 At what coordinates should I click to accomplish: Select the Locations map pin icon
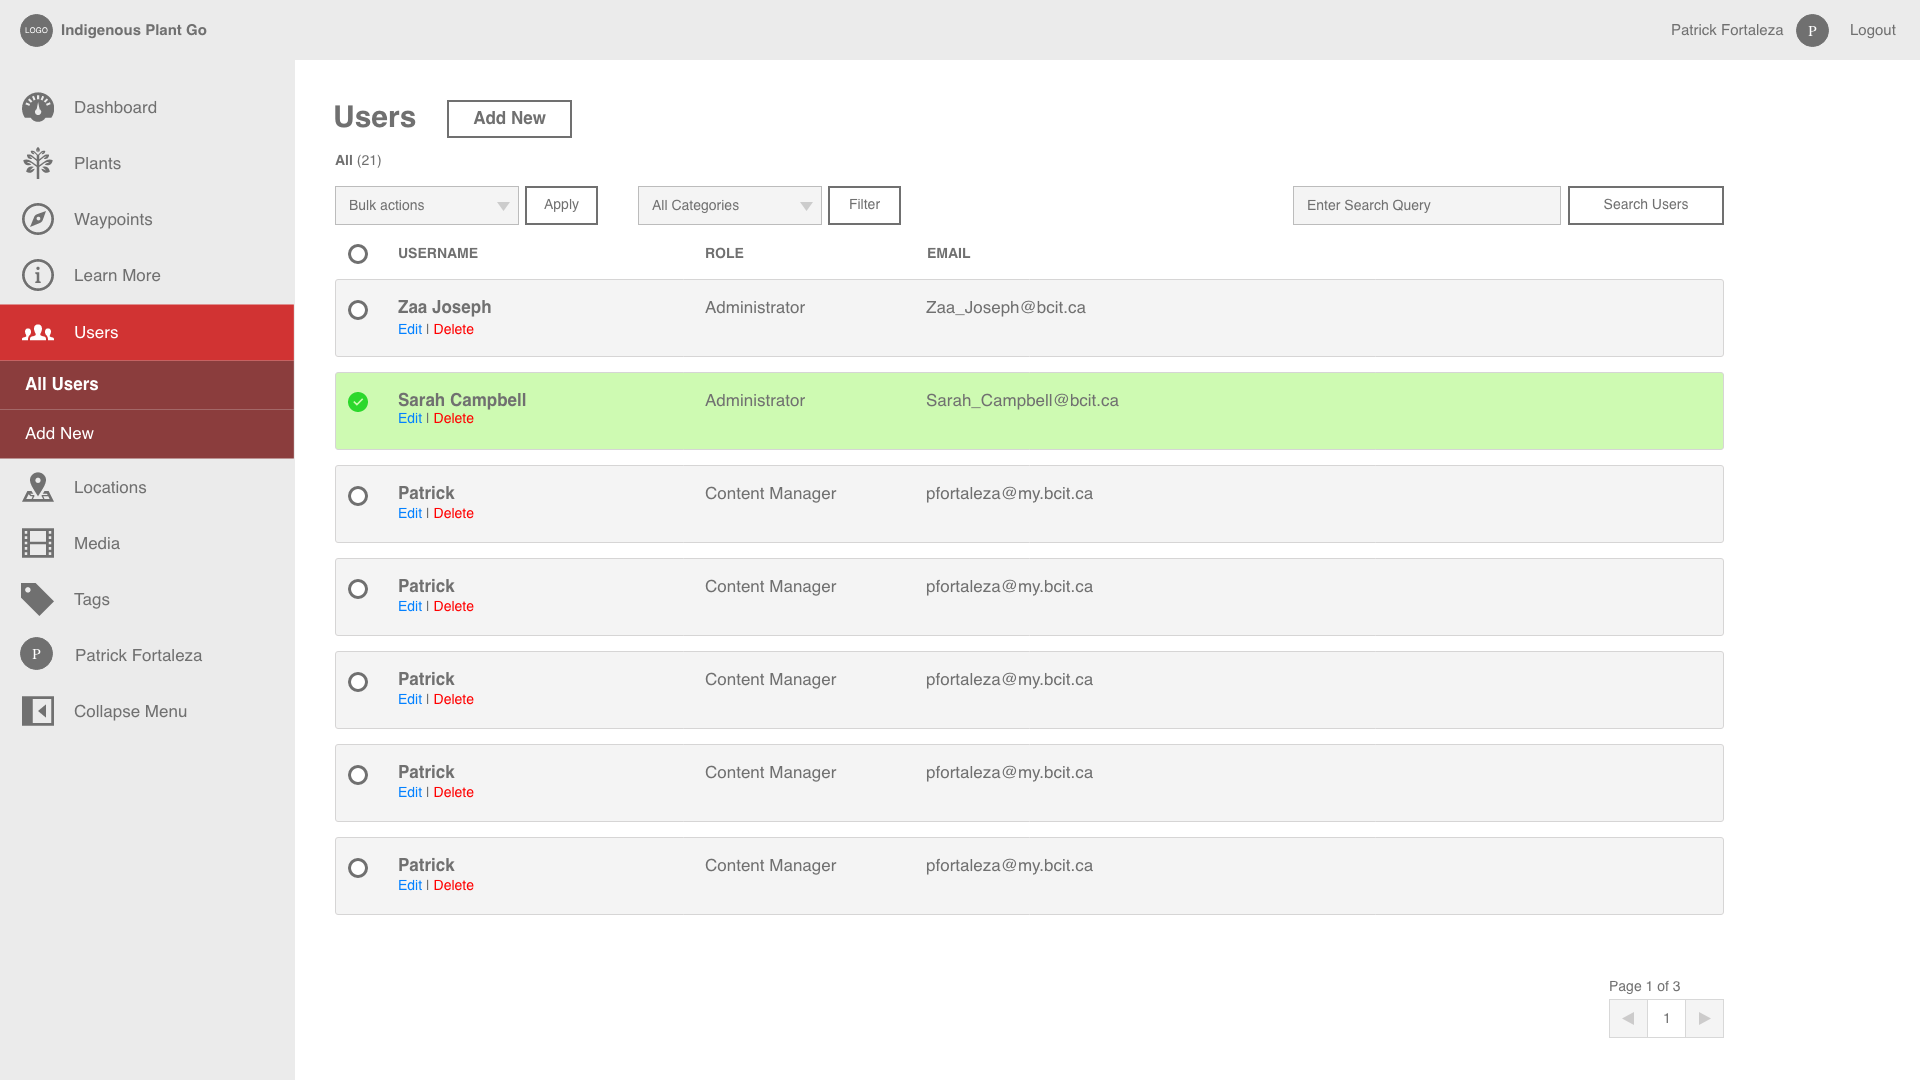point(38,487)
